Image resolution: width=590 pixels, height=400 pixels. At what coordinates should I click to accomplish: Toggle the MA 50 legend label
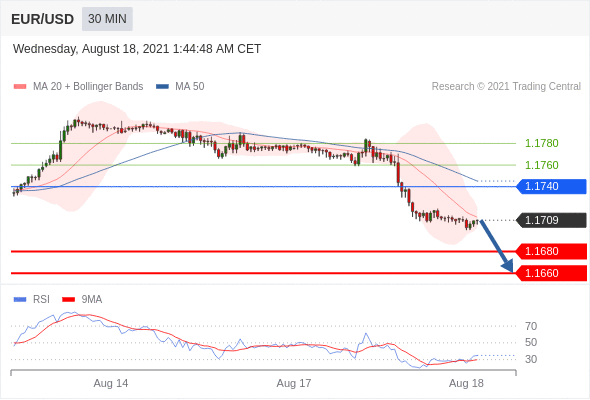pyautogui.click(x=190, y=87)
